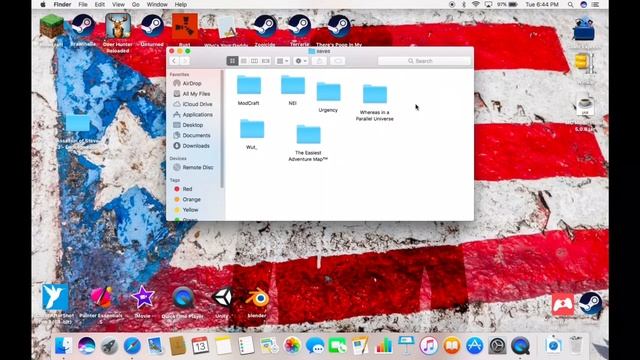Click the Finder Search field
The width and height of the screenshot is (640, 360).
pyautogui.click(x=424, y=61)
